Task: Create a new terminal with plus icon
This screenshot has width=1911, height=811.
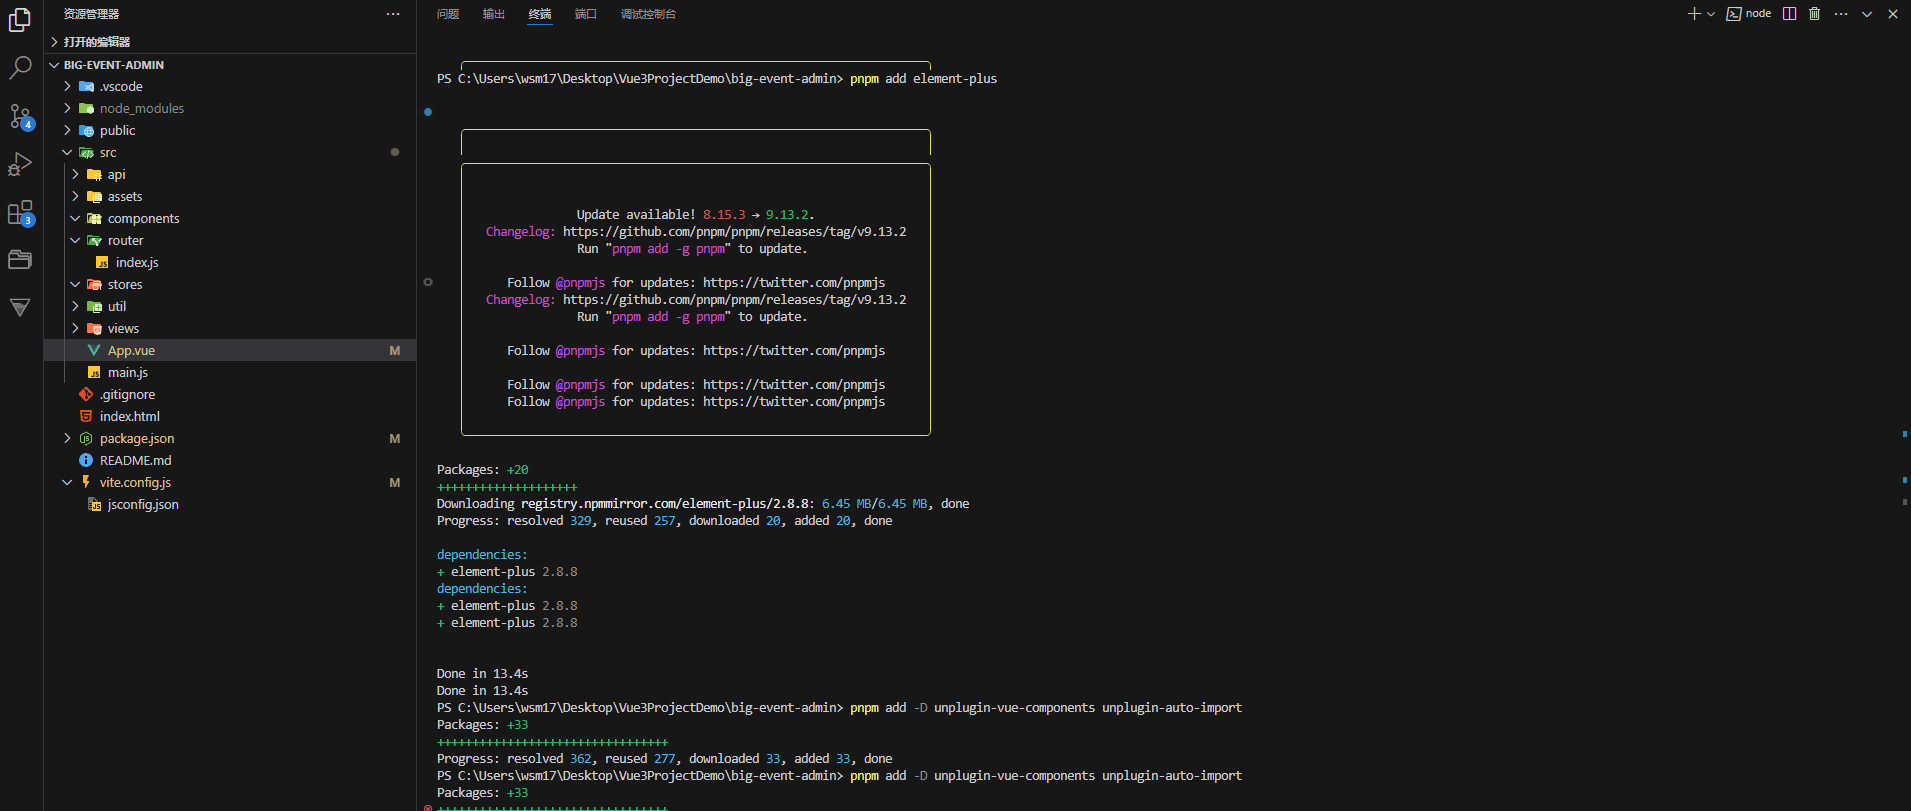Action: tap(1694, 14)
